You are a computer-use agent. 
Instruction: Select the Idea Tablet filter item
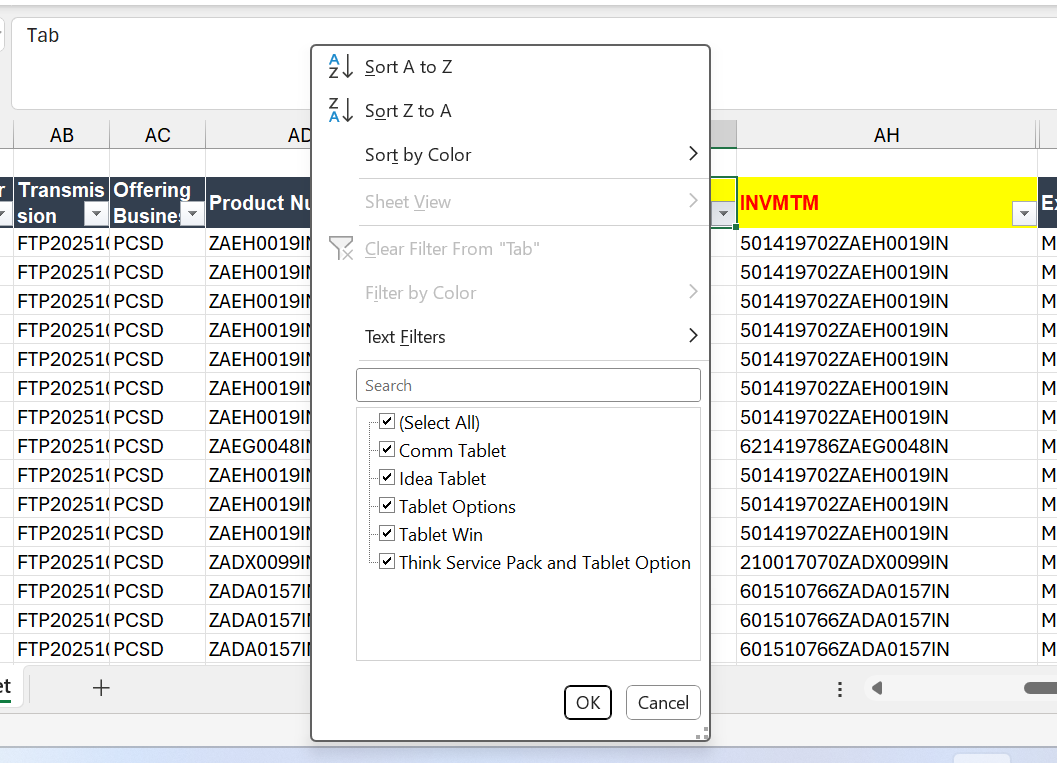pos(442,479)
